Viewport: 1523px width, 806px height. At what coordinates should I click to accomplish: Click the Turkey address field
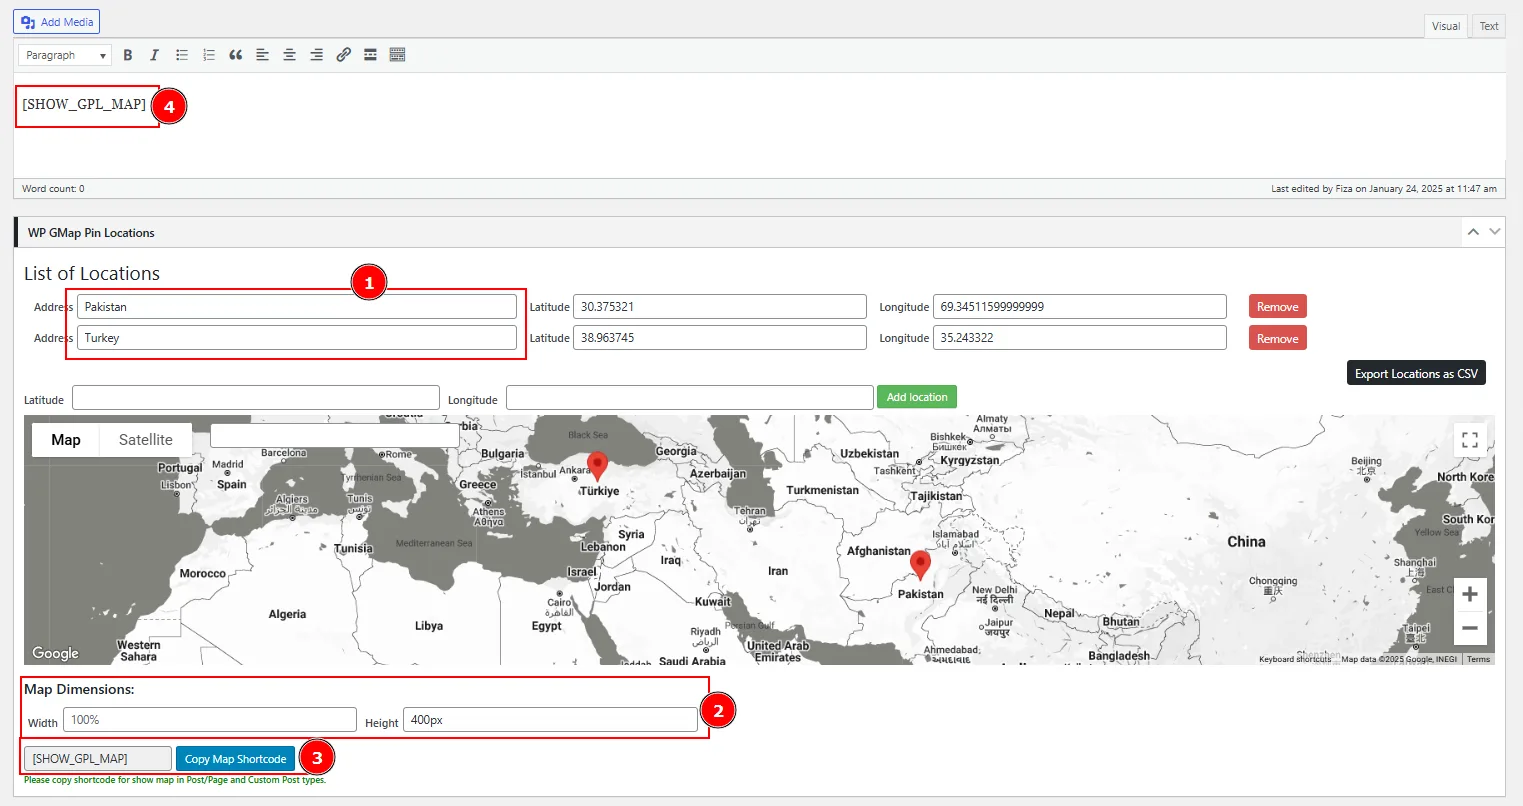tap(297, 338)
